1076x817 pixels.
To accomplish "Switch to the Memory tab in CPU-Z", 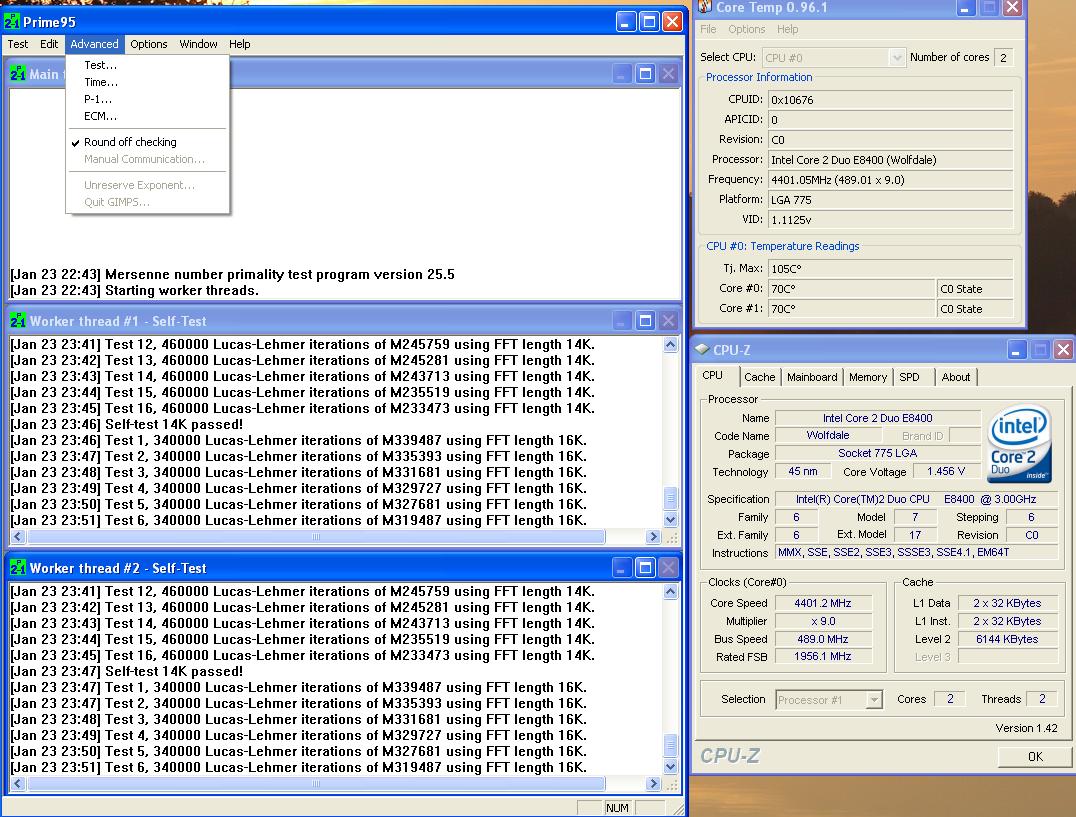I will click(x=868, y=377).
